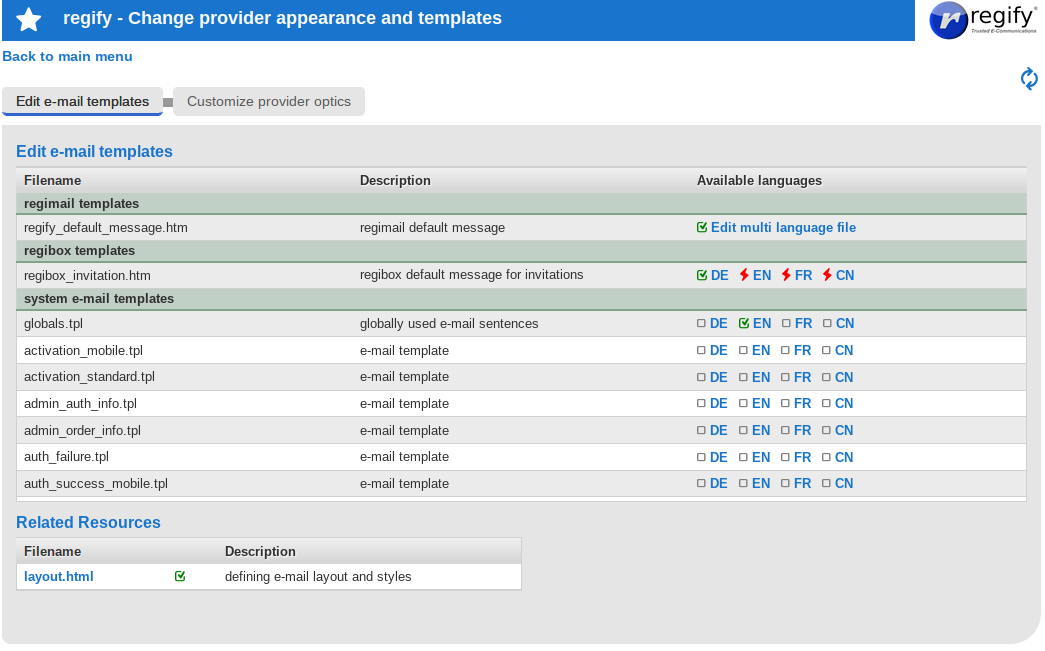Viewport: 1045px width, 651px height.
Task: Open CN version of regibox_invitation.htm
Action: point(844,275)
